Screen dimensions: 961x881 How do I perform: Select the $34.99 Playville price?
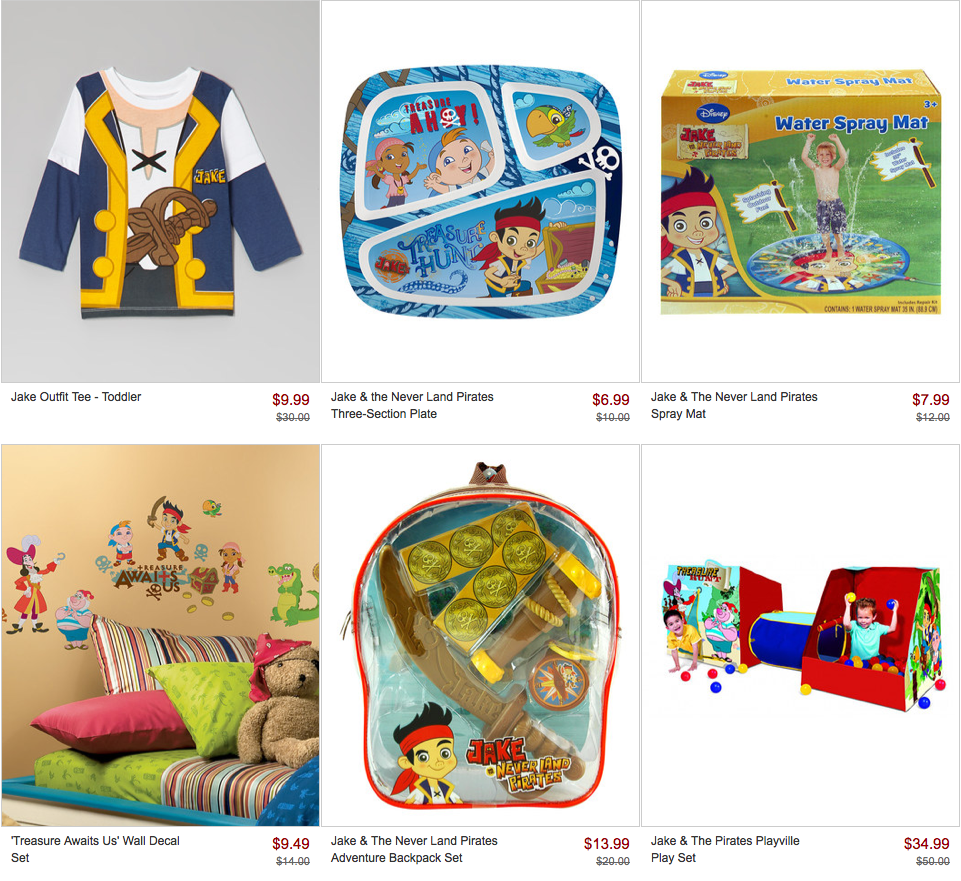pos(927,844)
